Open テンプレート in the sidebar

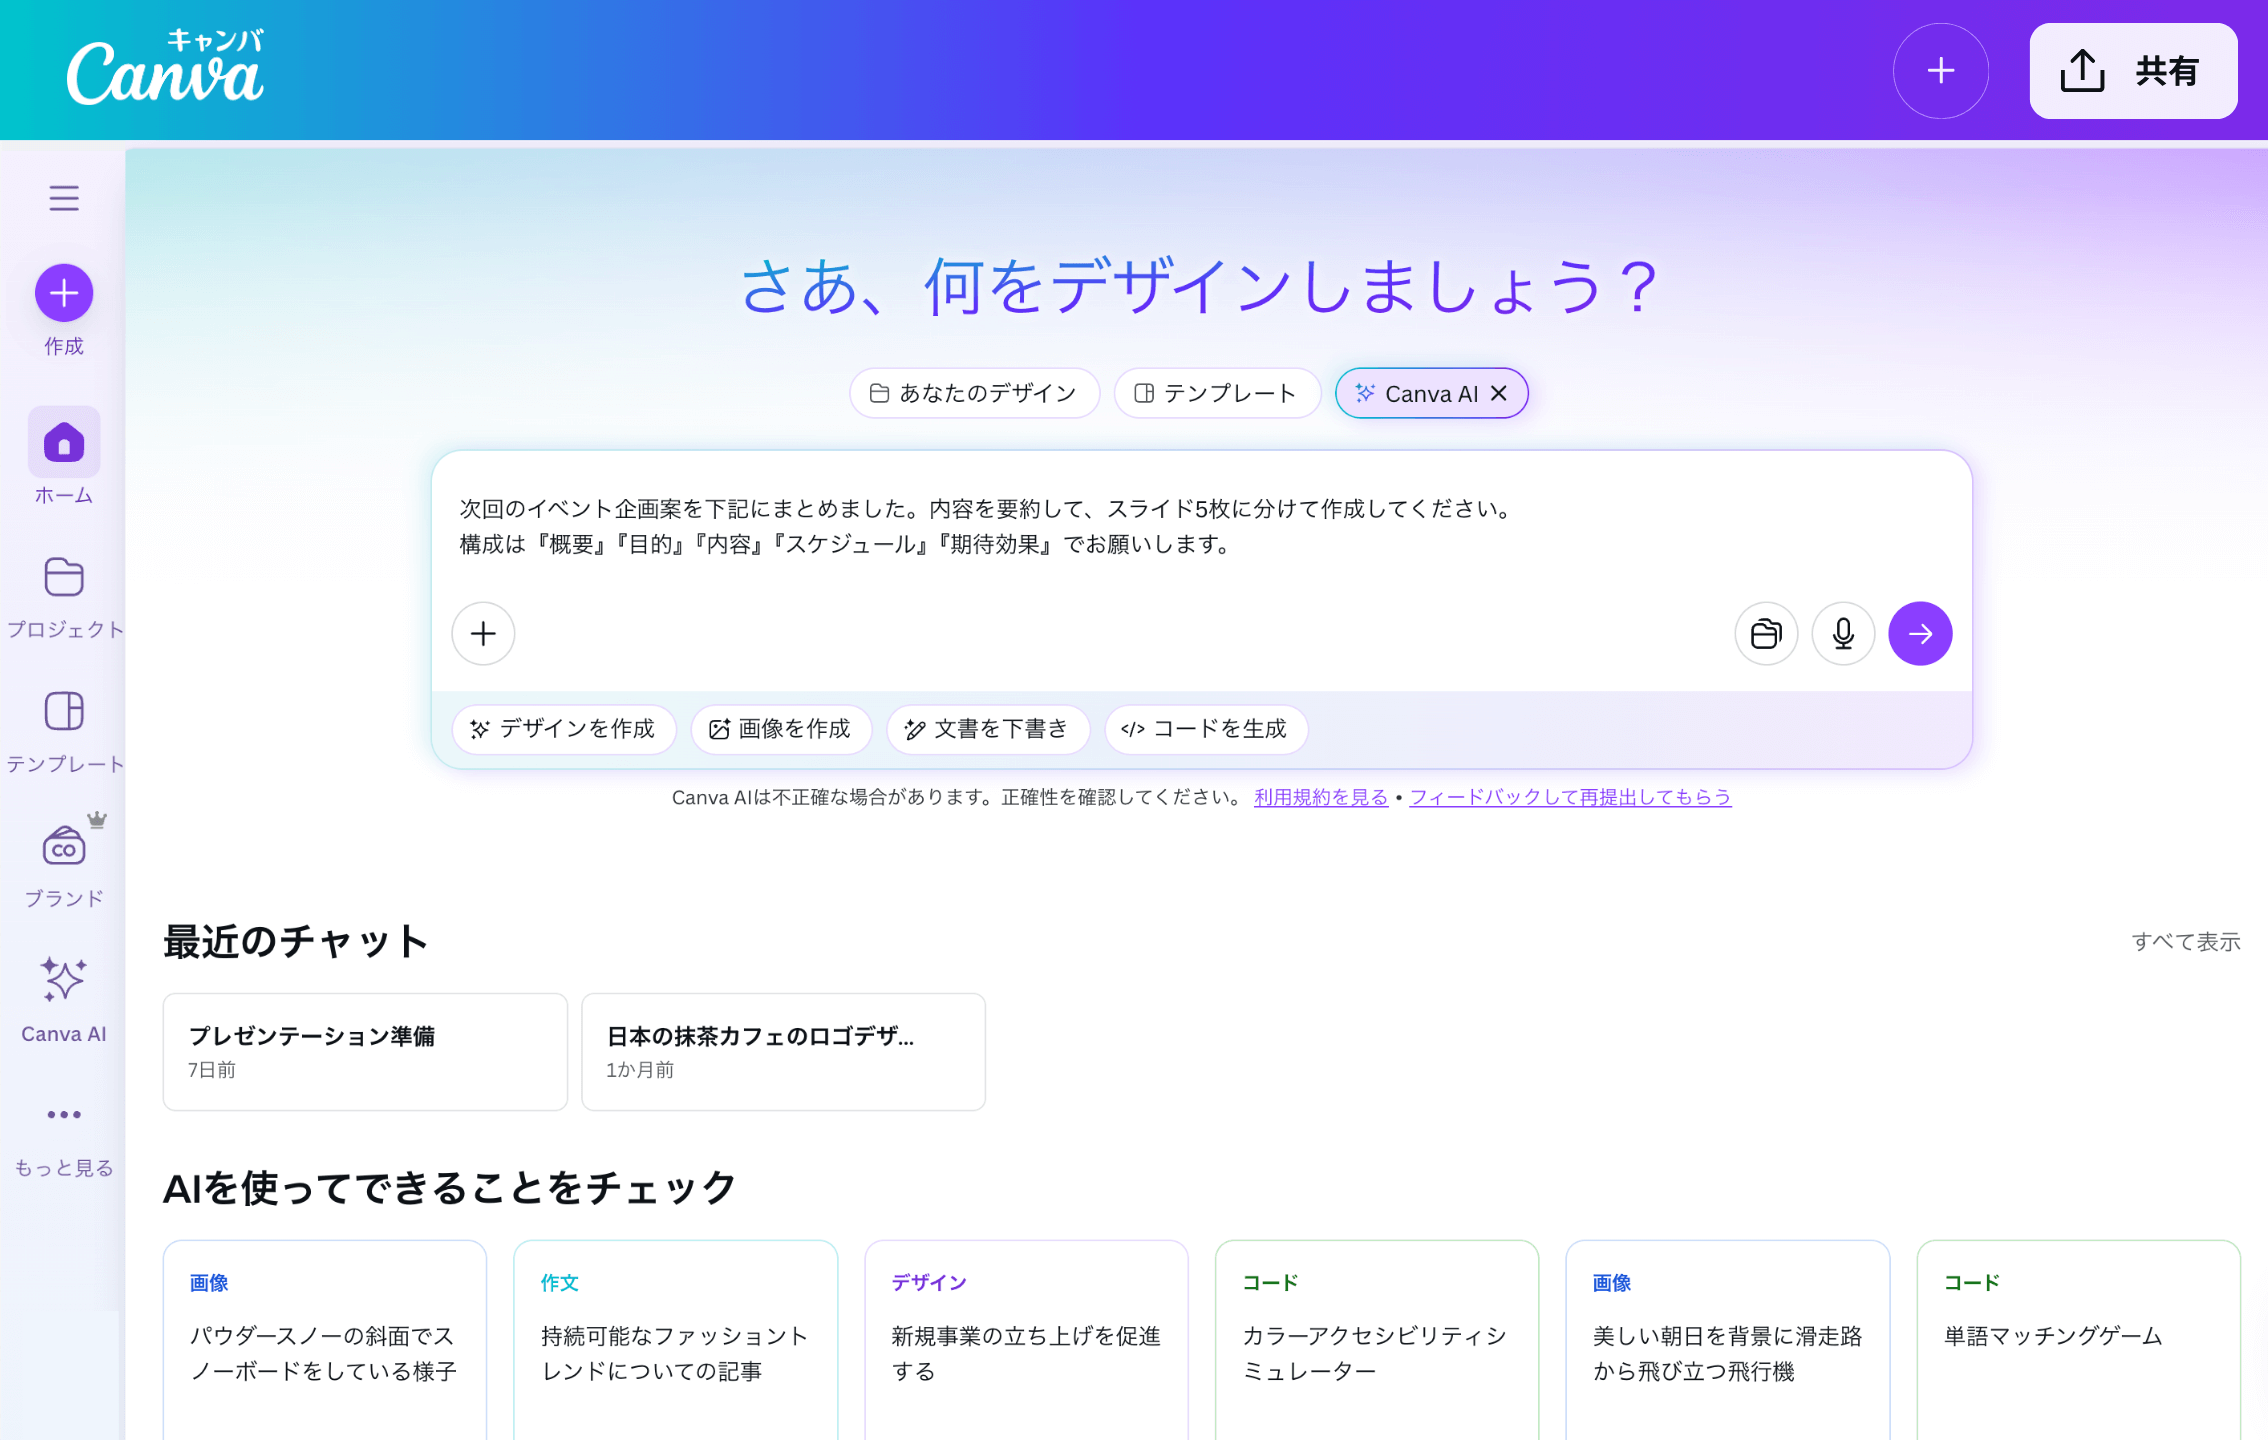(x=64, y=731)
